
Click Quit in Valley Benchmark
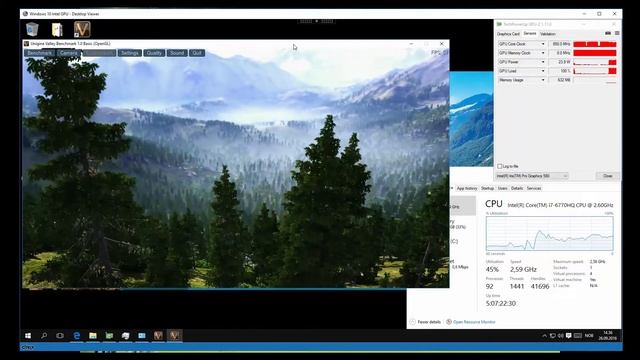[197, 53]
